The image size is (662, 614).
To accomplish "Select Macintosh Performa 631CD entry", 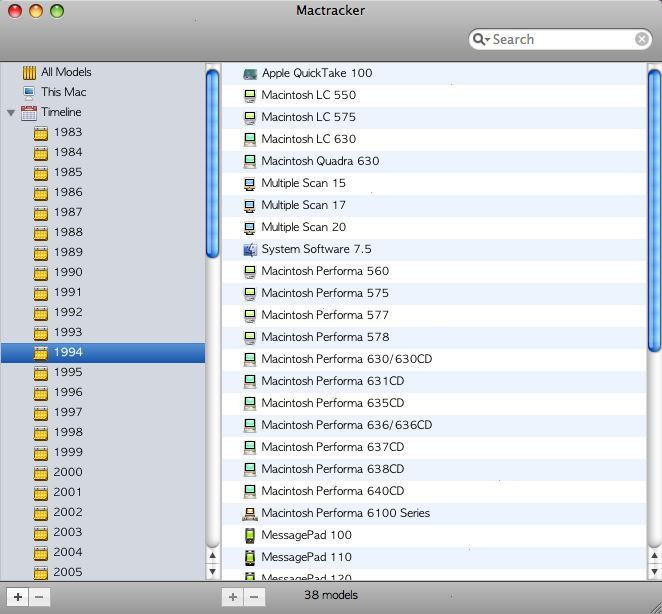I will click(x=434, y=381).
